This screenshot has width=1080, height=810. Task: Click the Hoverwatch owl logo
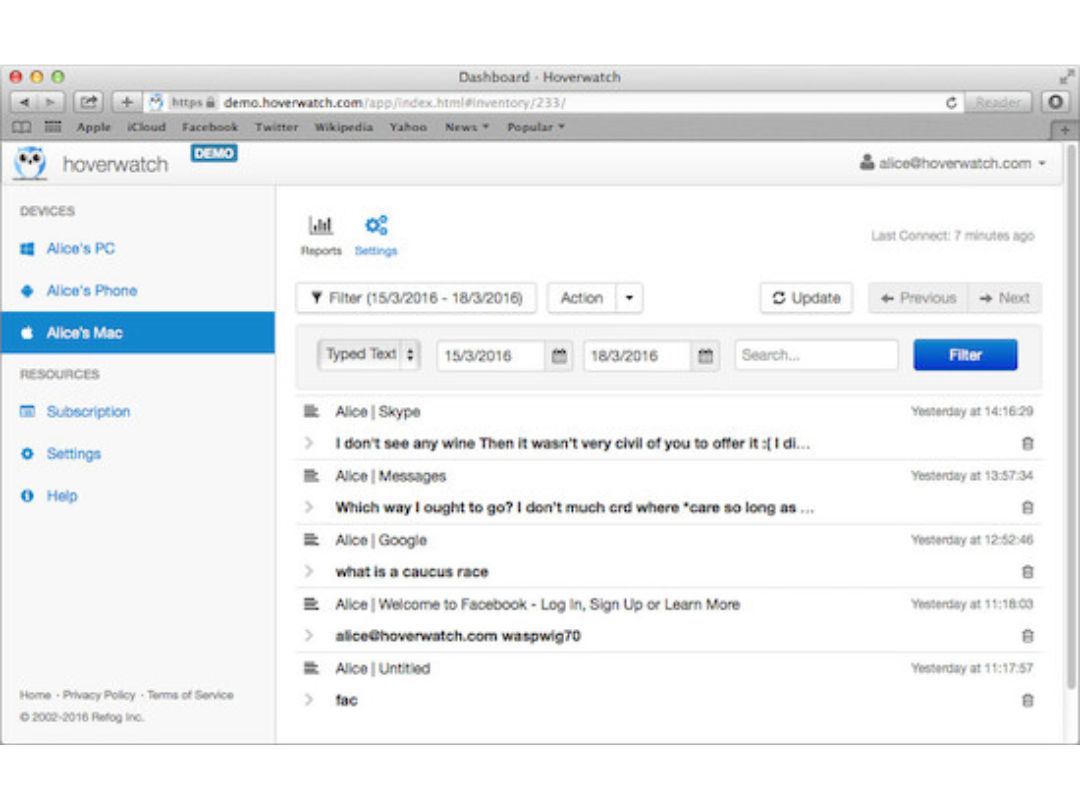(30, 163)
